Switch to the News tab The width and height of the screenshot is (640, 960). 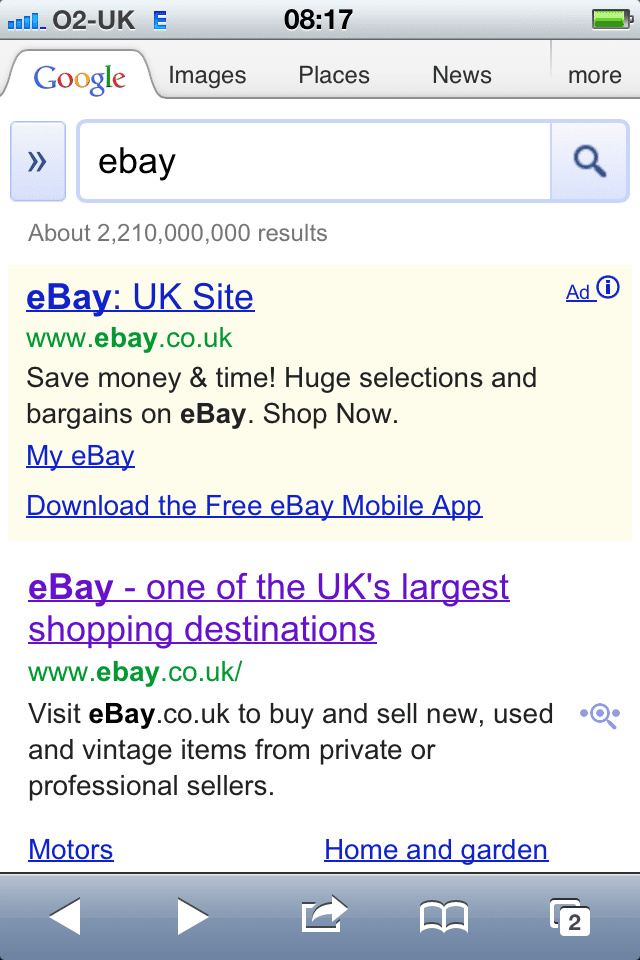[462, 75]
